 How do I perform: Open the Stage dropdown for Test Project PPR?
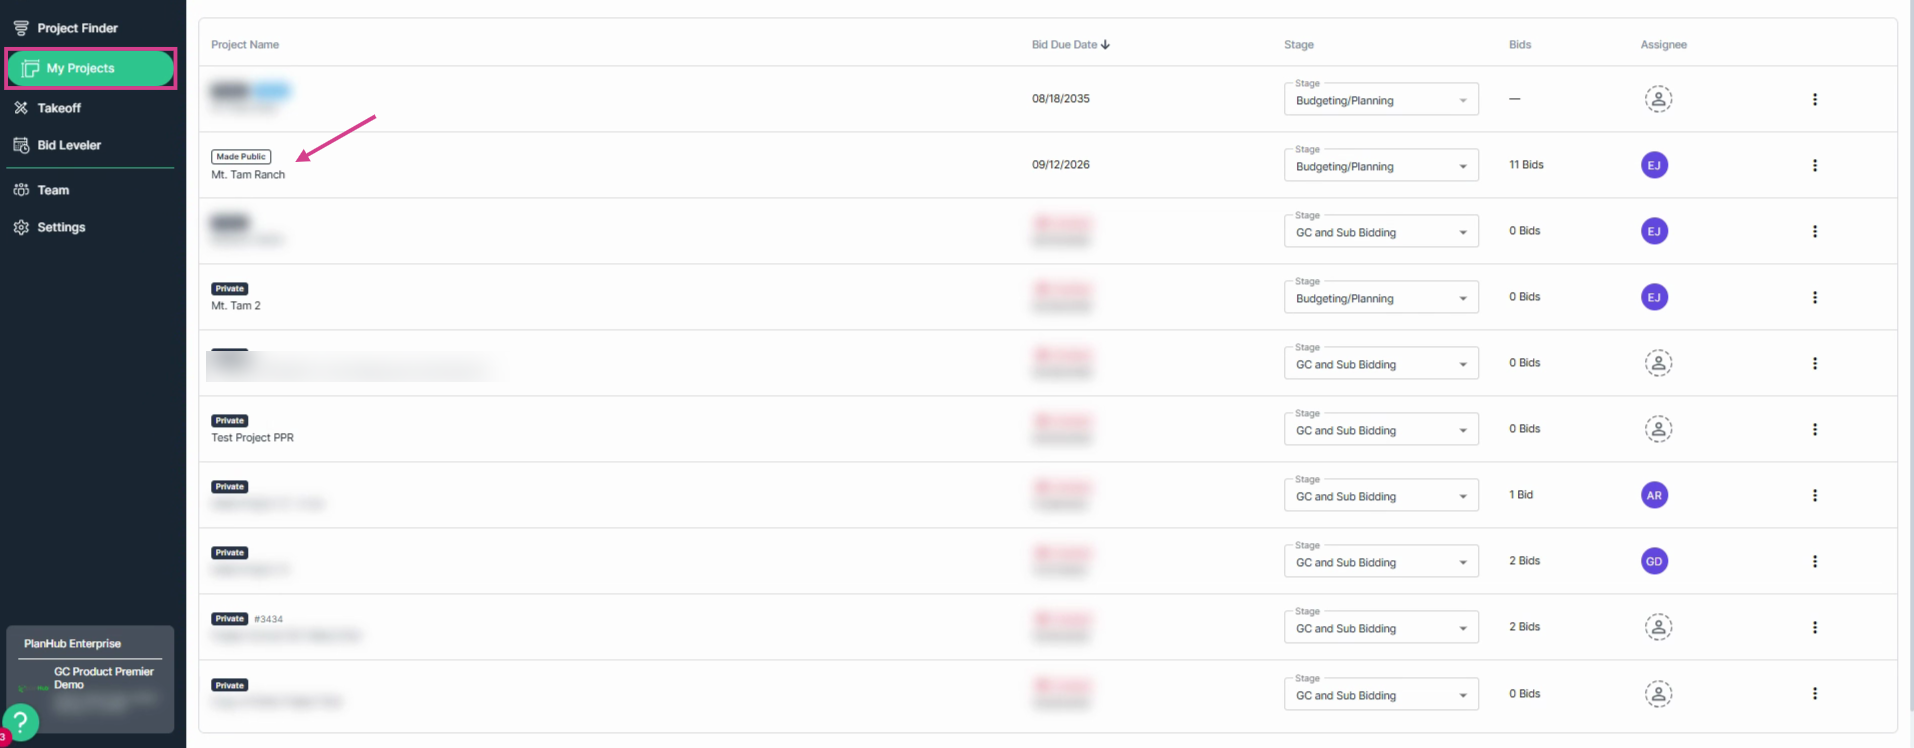[x=1381, y=430]
